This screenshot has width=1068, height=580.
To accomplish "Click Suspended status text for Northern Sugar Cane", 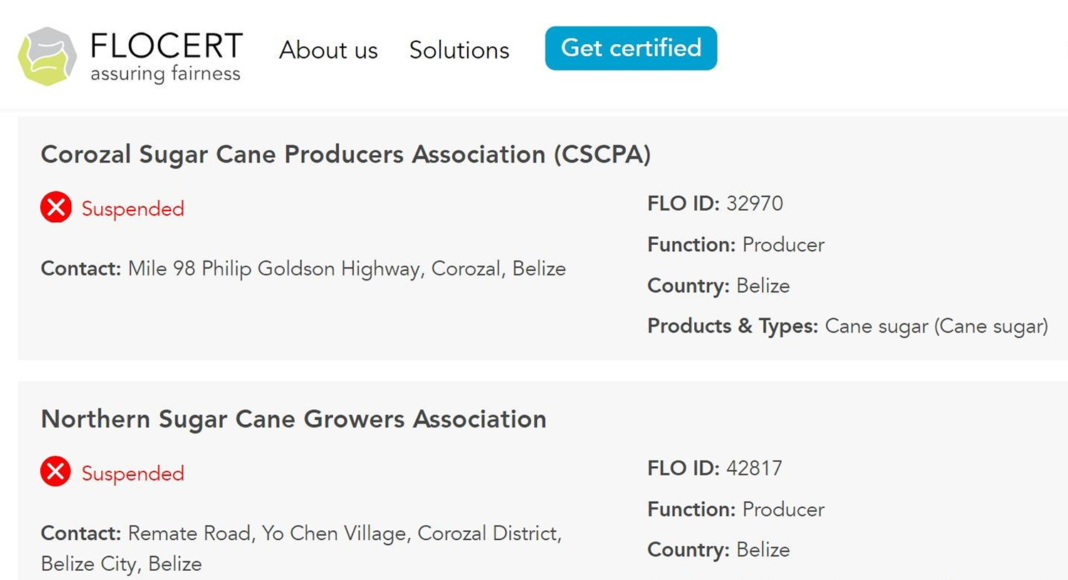I will (x=133, y=473).
